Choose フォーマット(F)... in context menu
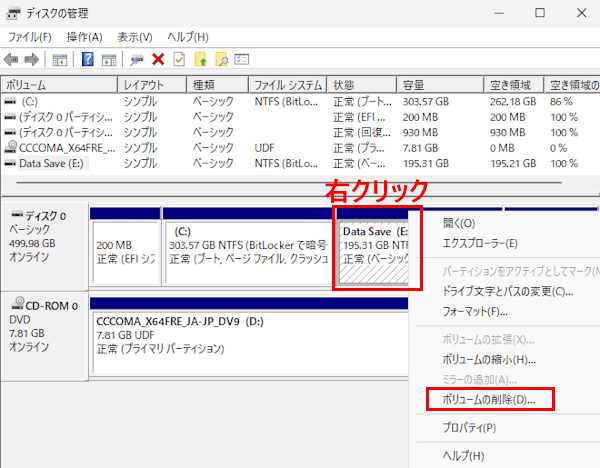Screen dimensions: 600x468 (475, 311)
